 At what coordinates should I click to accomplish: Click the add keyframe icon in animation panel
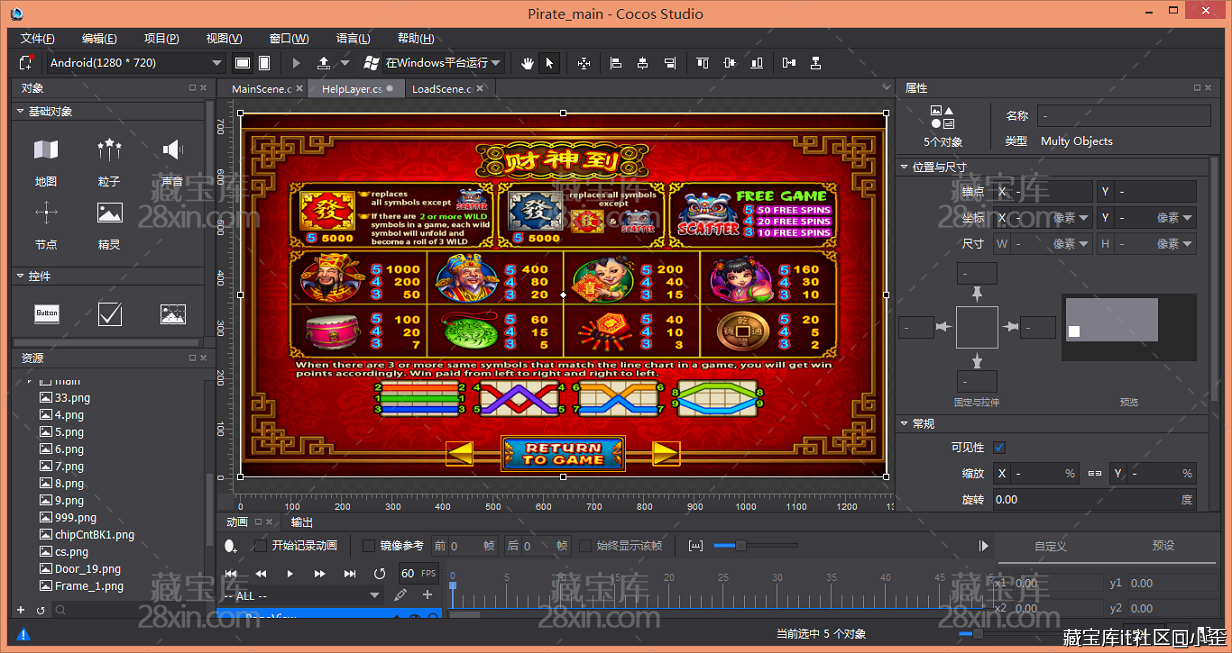click(x=231, y=546)
